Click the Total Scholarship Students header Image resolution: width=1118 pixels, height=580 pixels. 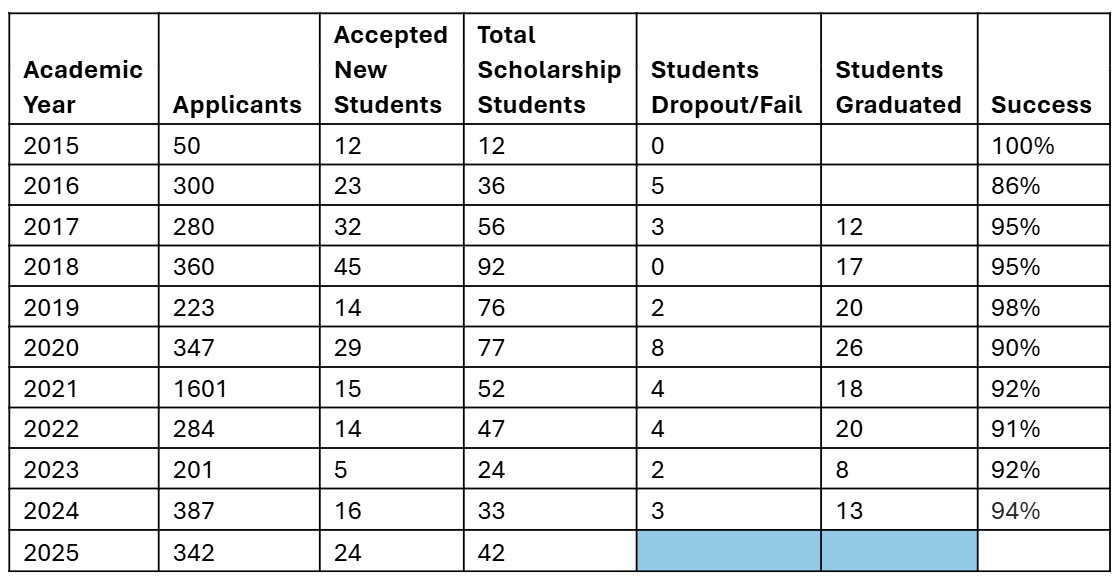coord(550,68)
